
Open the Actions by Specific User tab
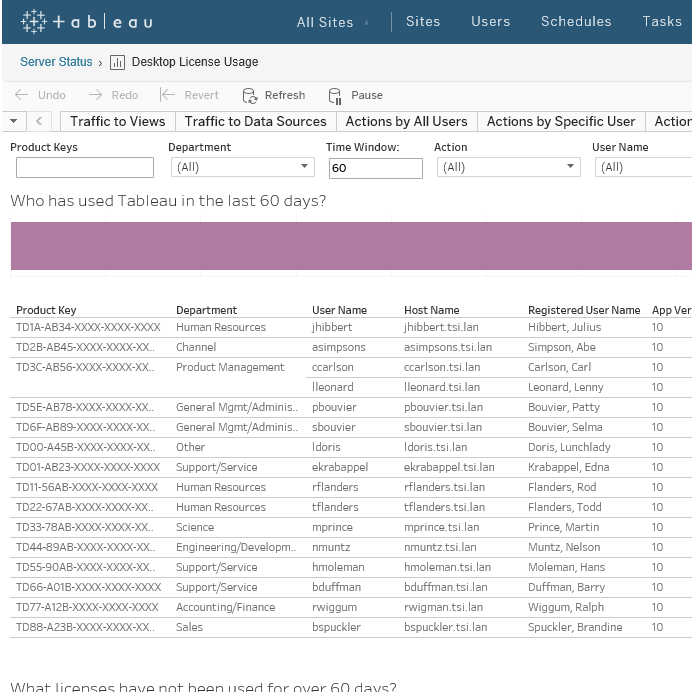(x=560, y=121)
